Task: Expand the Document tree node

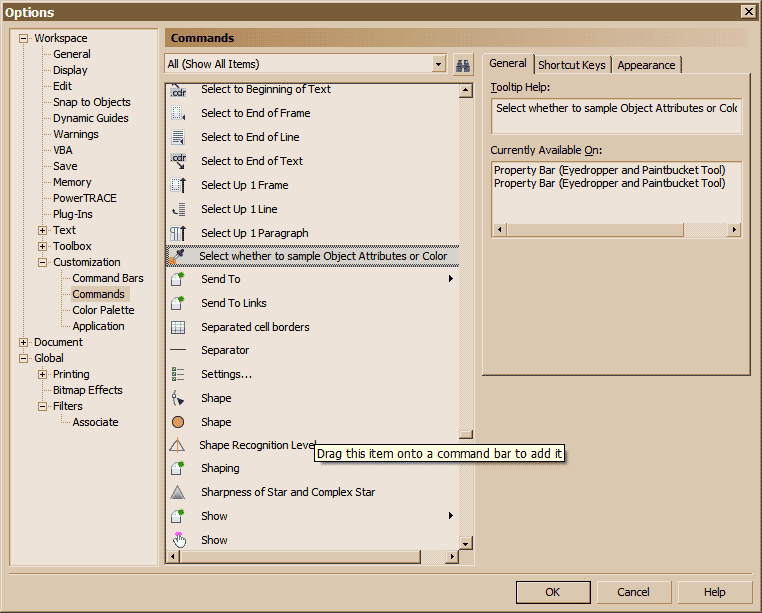Action: point(23,342)
